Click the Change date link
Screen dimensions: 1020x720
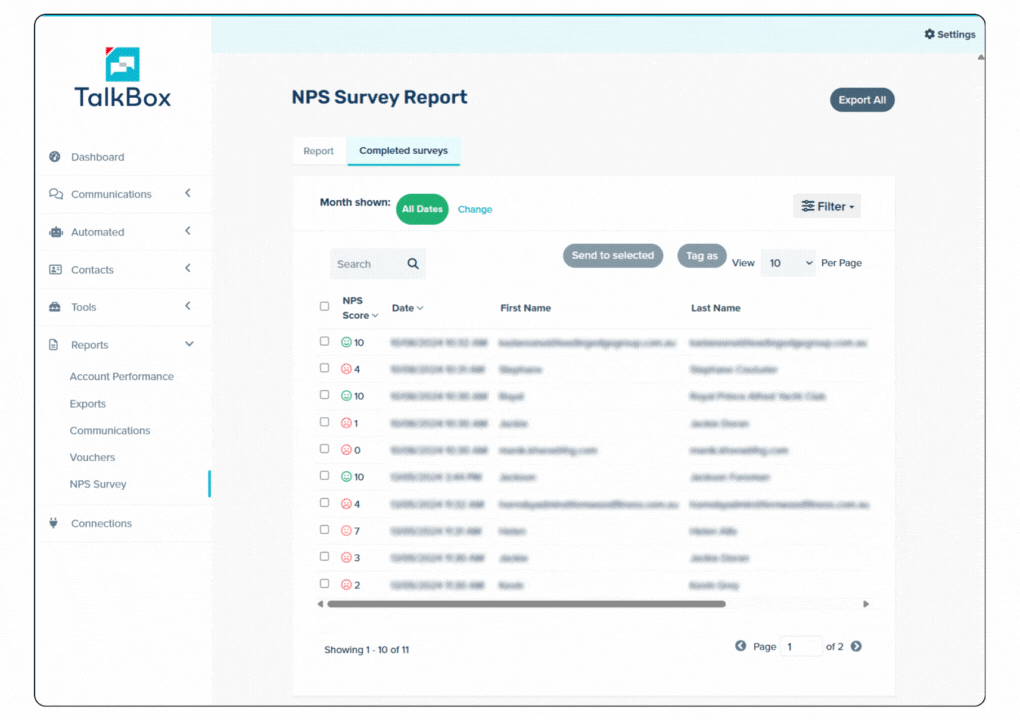coord(475,209)
